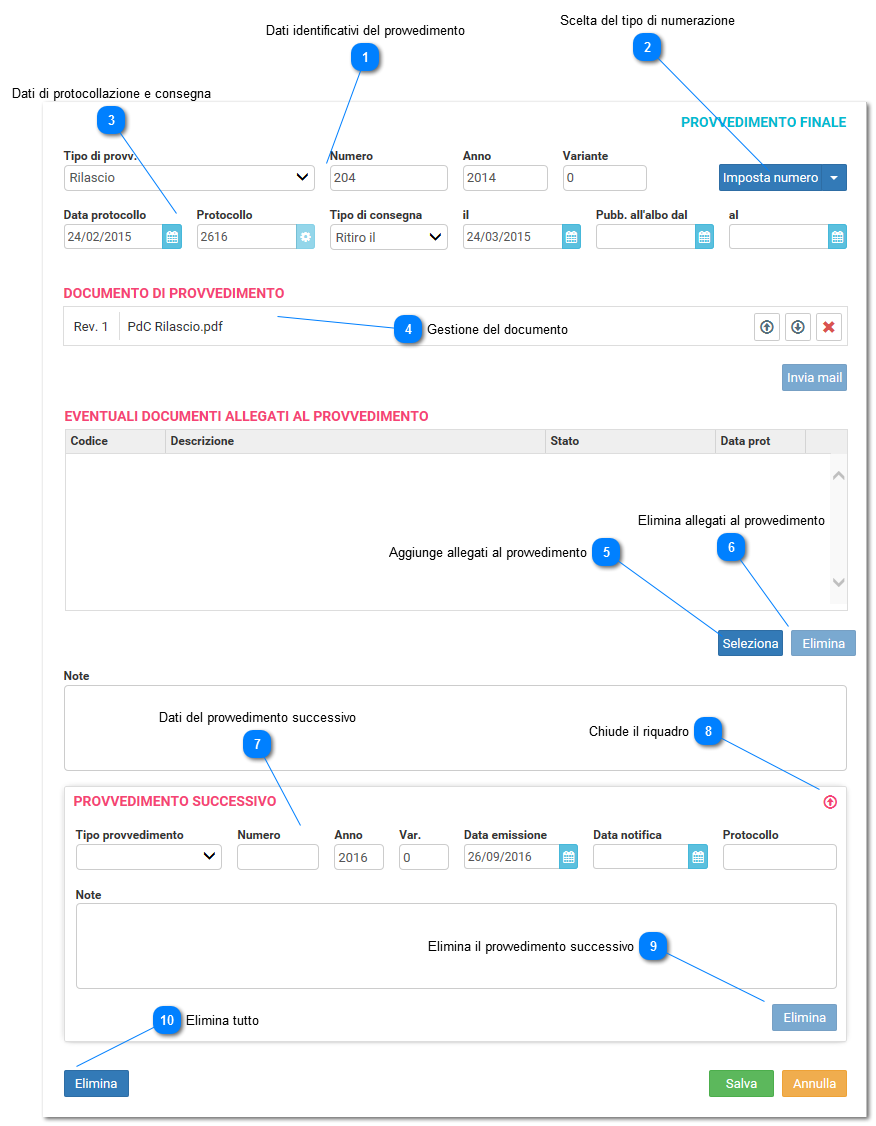
Task: Click the Protocollo gear icon
Action: 306,237
